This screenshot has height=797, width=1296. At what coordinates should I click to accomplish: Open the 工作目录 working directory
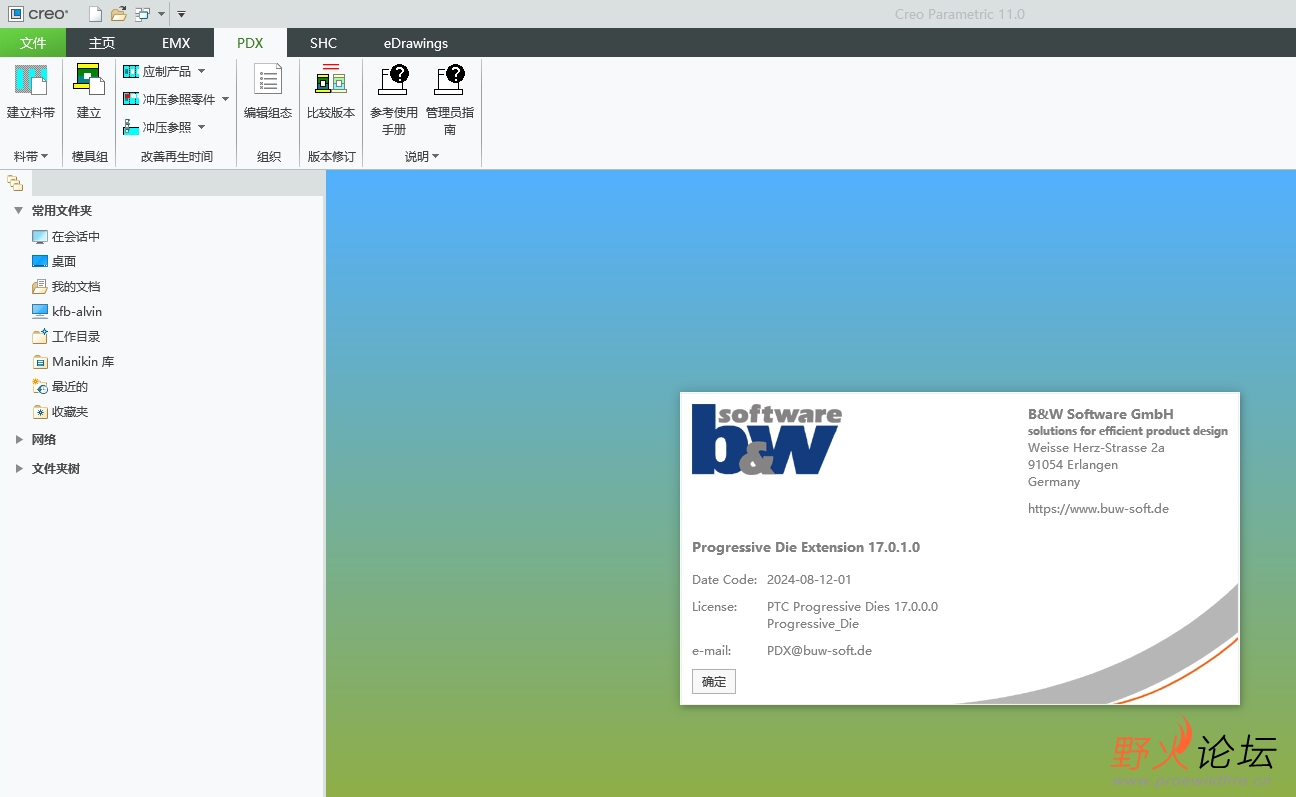[66, 337]
